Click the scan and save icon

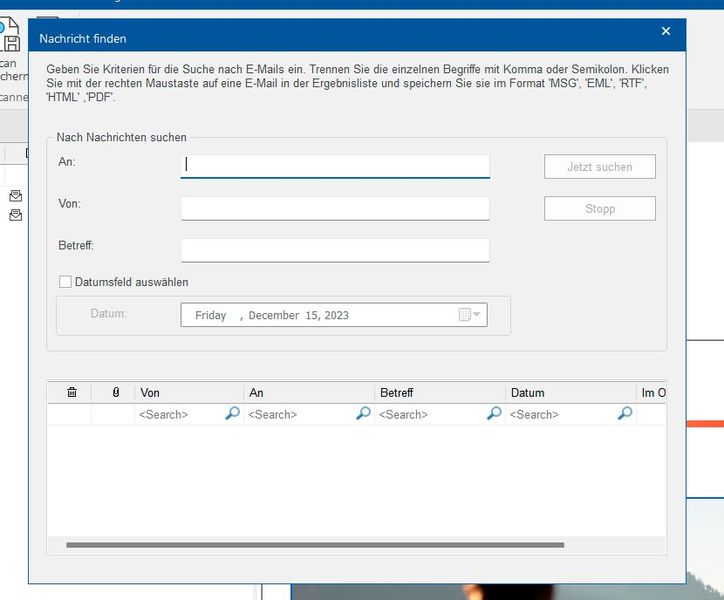10,40
